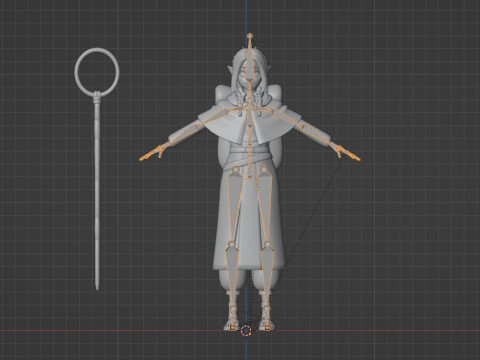480x360 pixels.
Task: Click the 3D cursor at the origin
Action: click(x=246, y=330)
